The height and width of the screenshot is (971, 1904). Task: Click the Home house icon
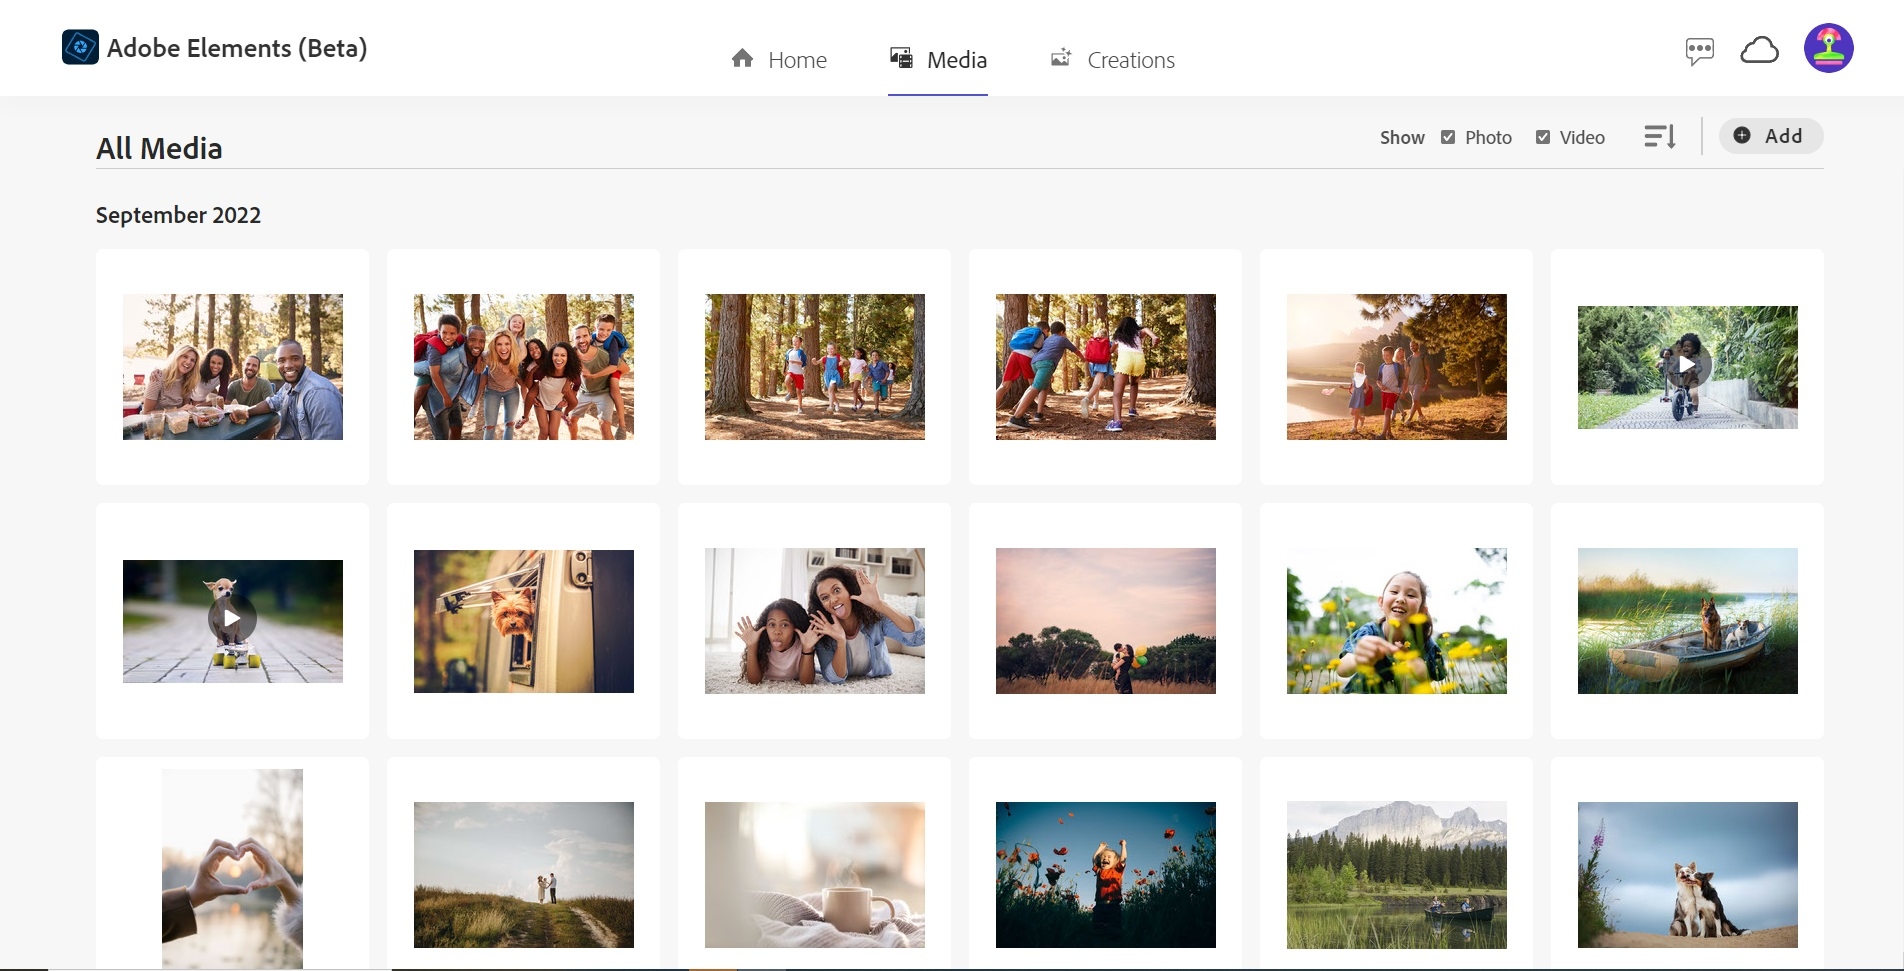point(742,59)
